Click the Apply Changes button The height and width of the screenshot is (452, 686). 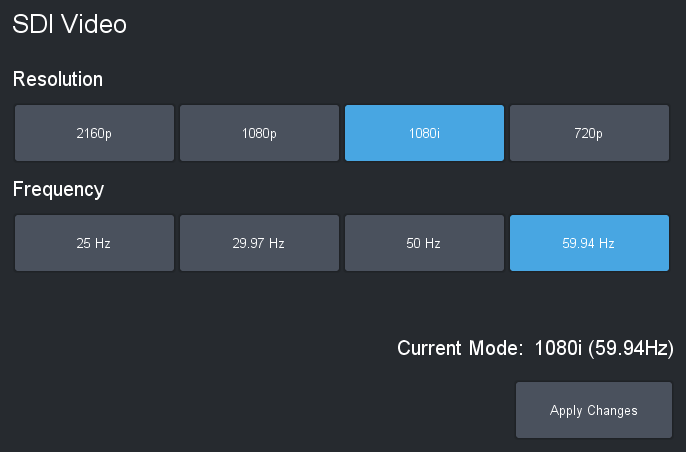(x=593, y=410)
